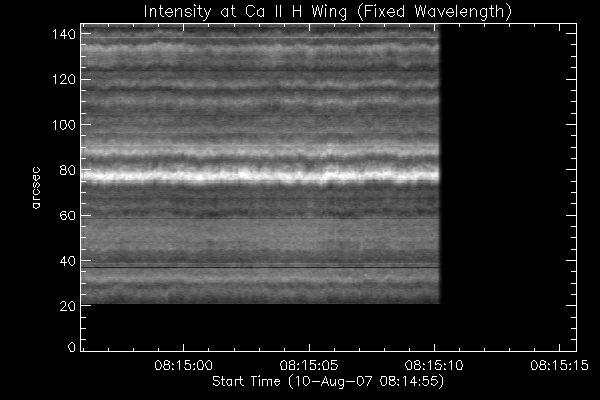Image resolution: width=600 pixels, height=400 pixels.
Task: Click the "arcsec" y-axis label
Action: 36,188
